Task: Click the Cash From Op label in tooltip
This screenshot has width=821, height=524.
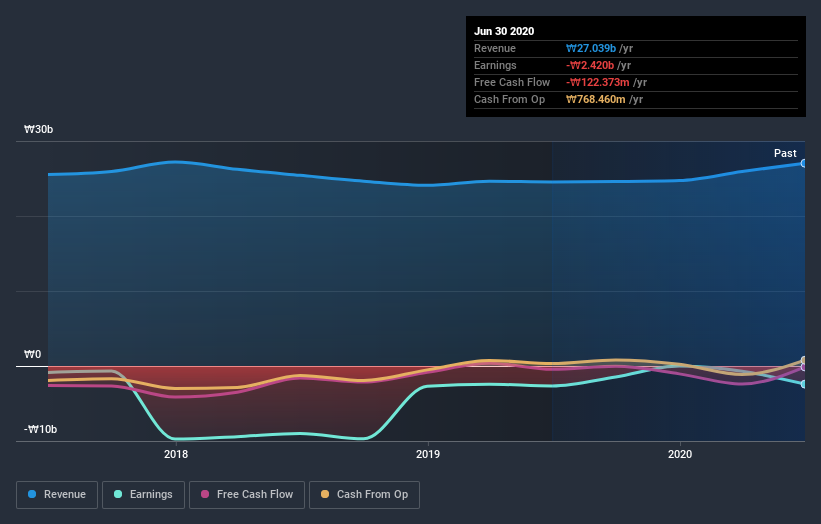Action: [x=509, y=99]
